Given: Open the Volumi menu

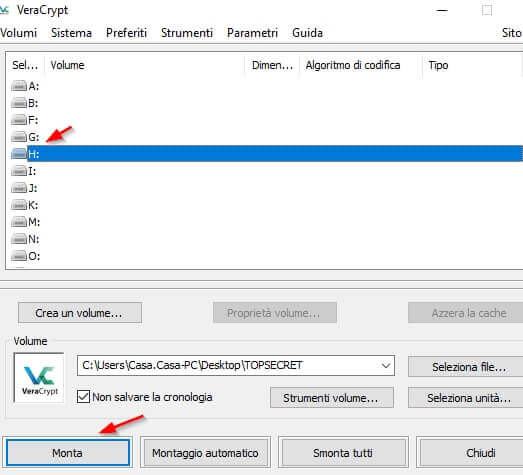Looking at the screenshot, I should coord(18,33).
